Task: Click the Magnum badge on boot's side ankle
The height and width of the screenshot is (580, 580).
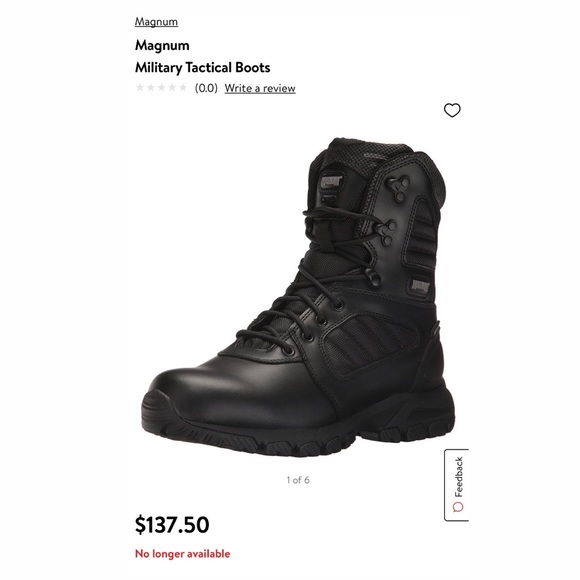Action: 420,287
